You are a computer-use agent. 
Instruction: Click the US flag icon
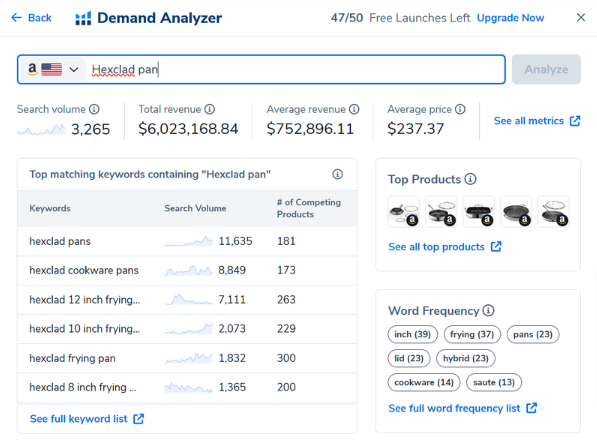tap(51, 69)
